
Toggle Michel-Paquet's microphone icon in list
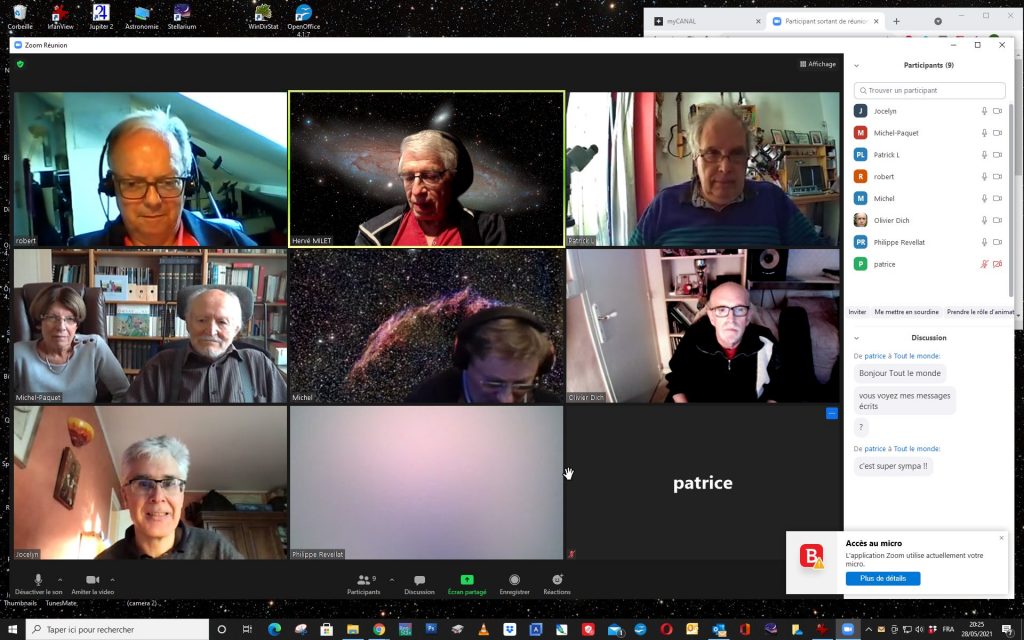pos(984,133)
